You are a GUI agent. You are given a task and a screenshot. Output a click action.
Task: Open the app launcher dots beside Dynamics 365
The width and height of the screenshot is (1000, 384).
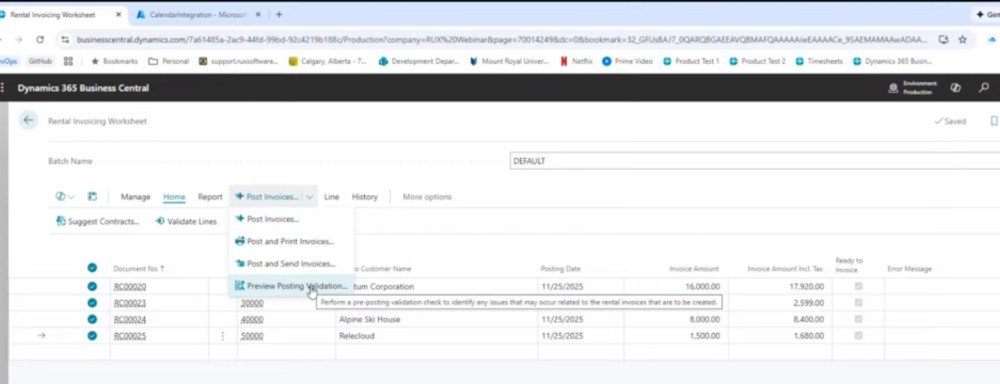pyautogui.click(x=3, y=88)
